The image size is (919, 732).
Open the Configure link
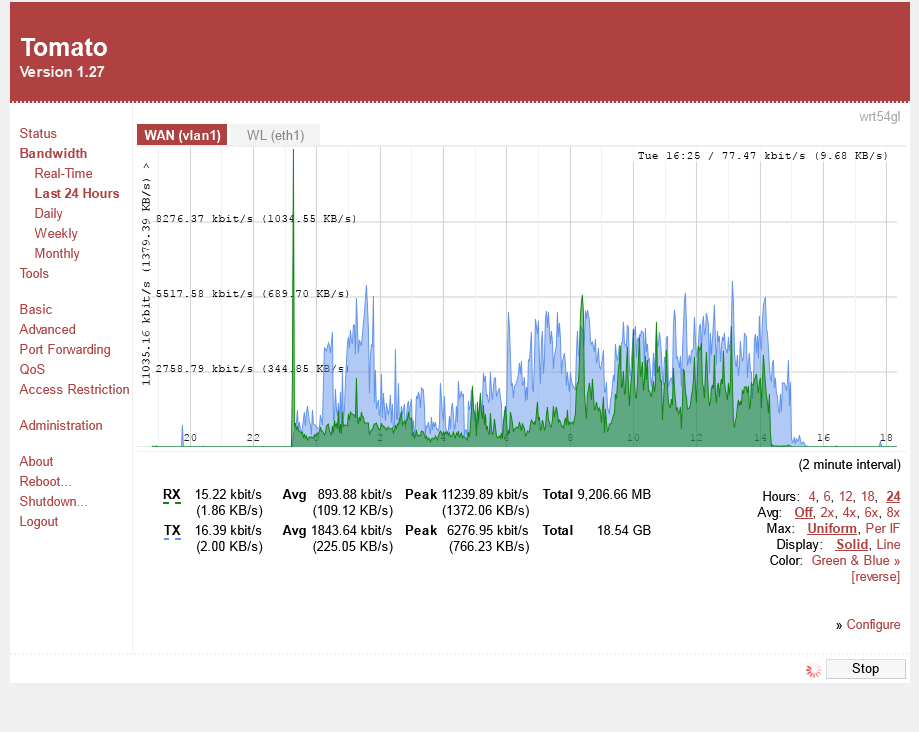873,625
